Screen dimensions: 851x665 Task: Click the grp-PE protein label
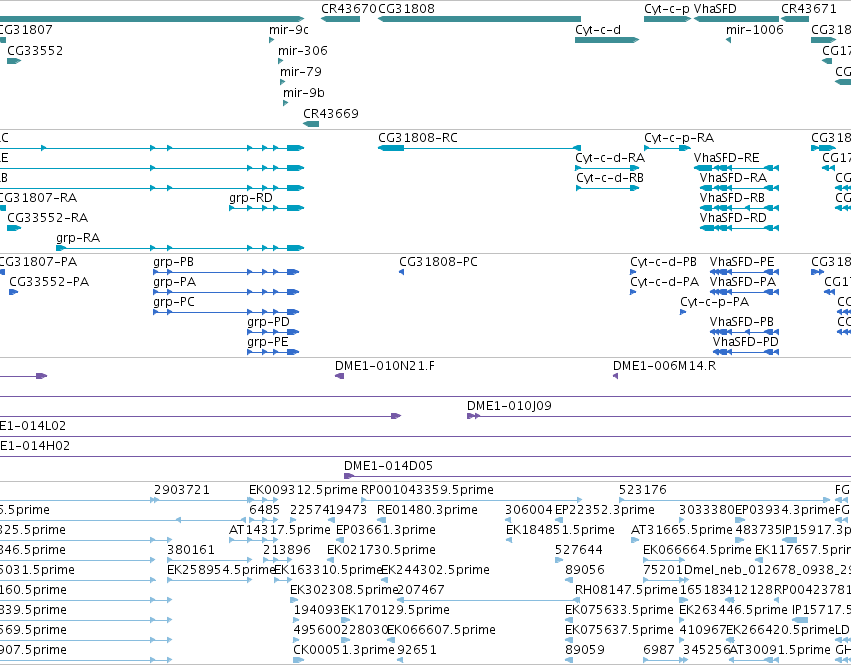(x=268, y=343)
